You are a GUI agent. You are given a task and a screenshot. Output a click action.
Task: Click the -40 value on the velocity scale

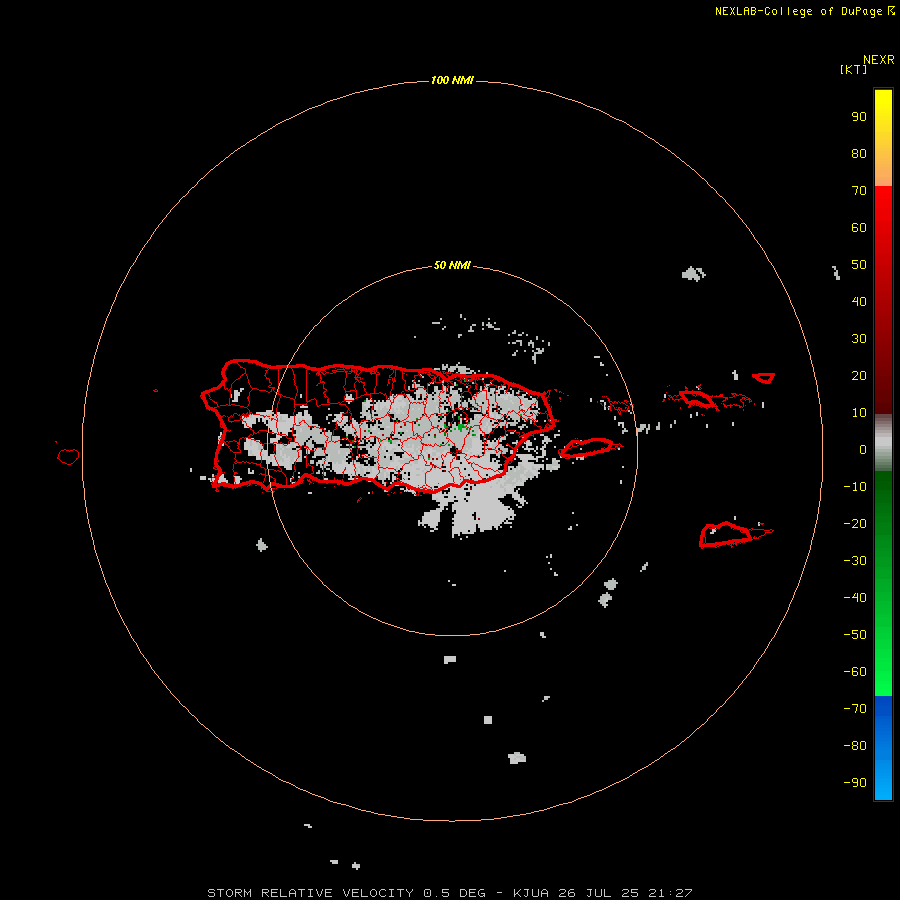coord(855,598)
